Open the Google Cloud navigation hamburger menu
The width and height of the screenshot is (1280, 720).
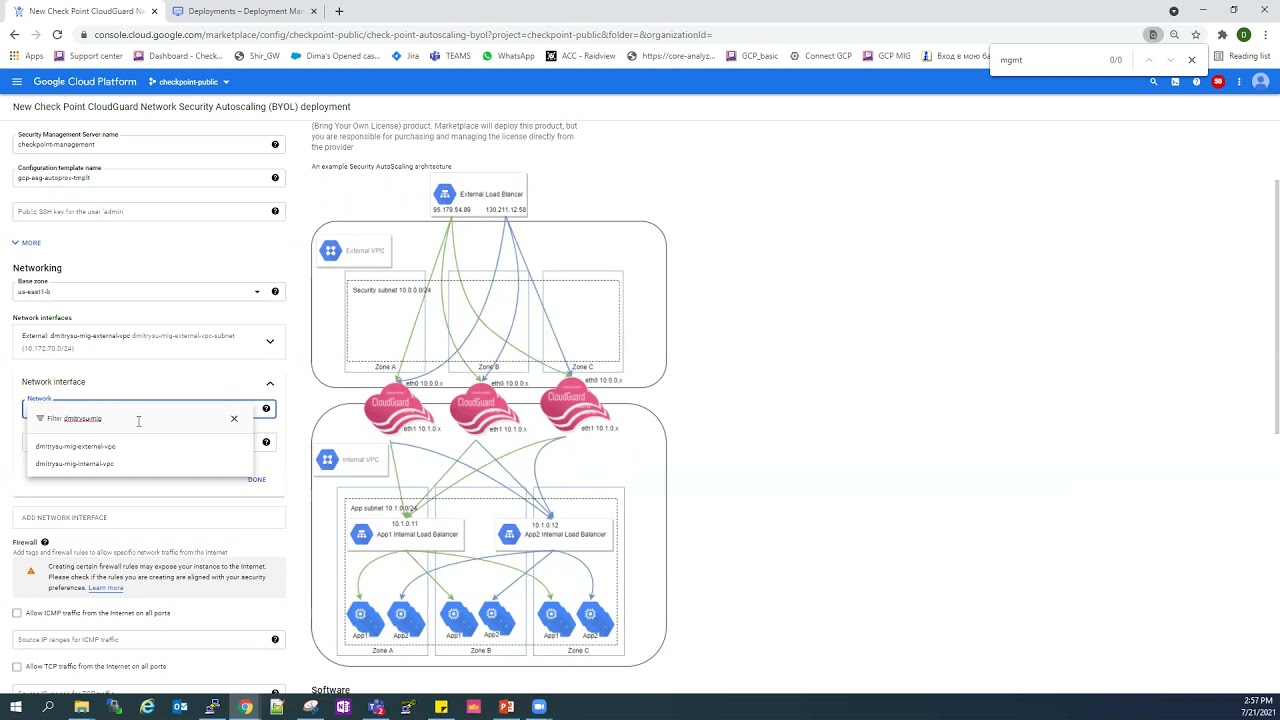[17, 82]
